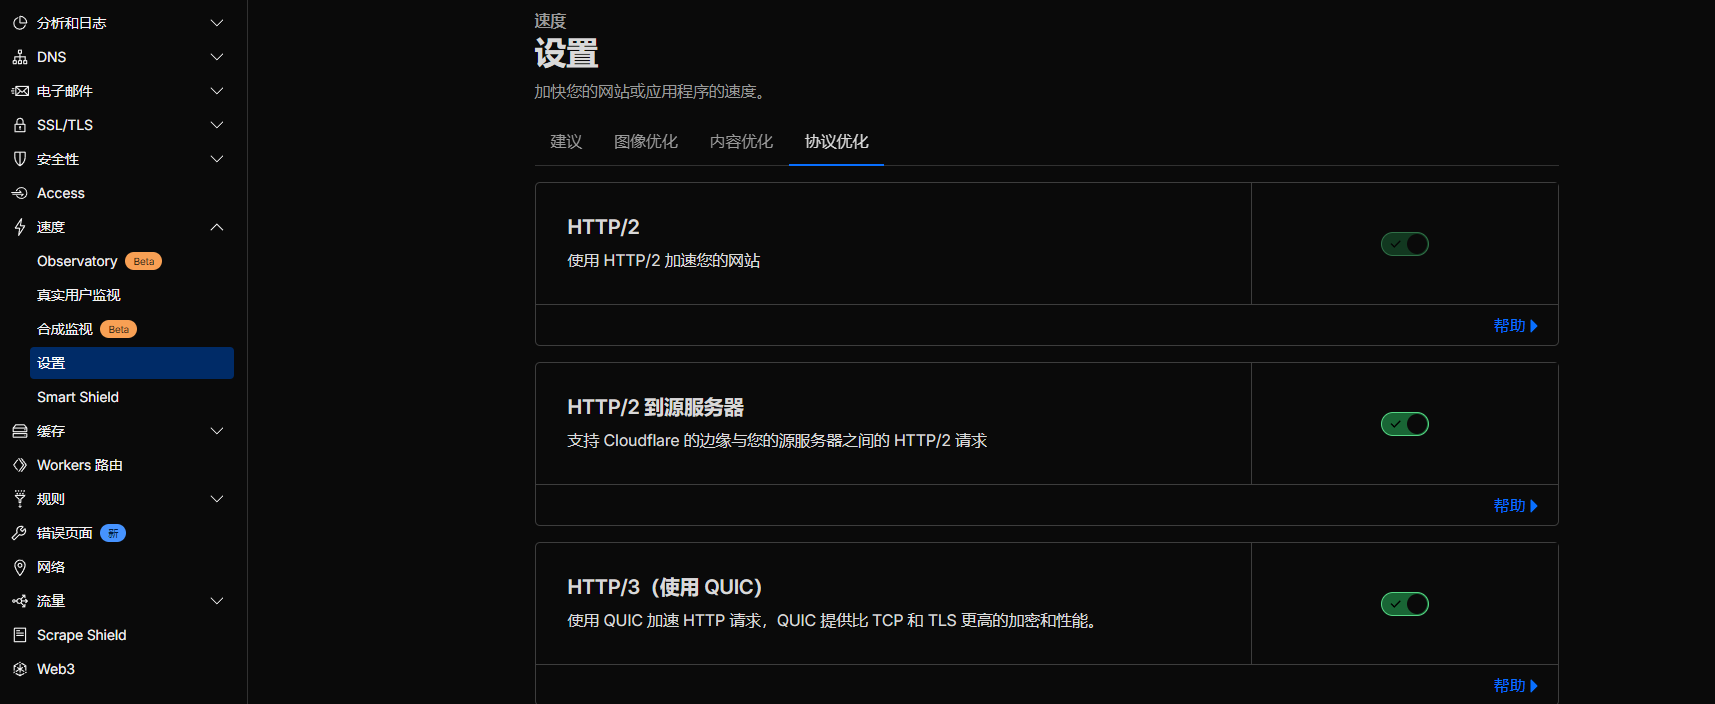Click the security shield icon
The height and width of the screenshot is (704, 1715).
click(x=19, y=159)
